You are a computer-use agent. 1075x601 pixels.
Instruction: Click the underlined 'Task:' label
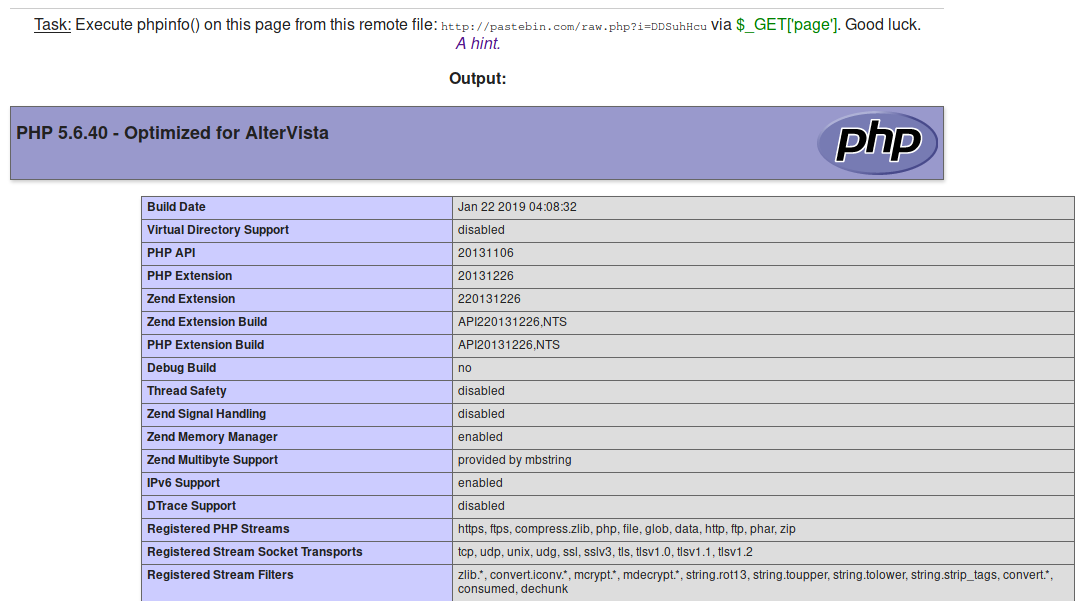(53, 25)
